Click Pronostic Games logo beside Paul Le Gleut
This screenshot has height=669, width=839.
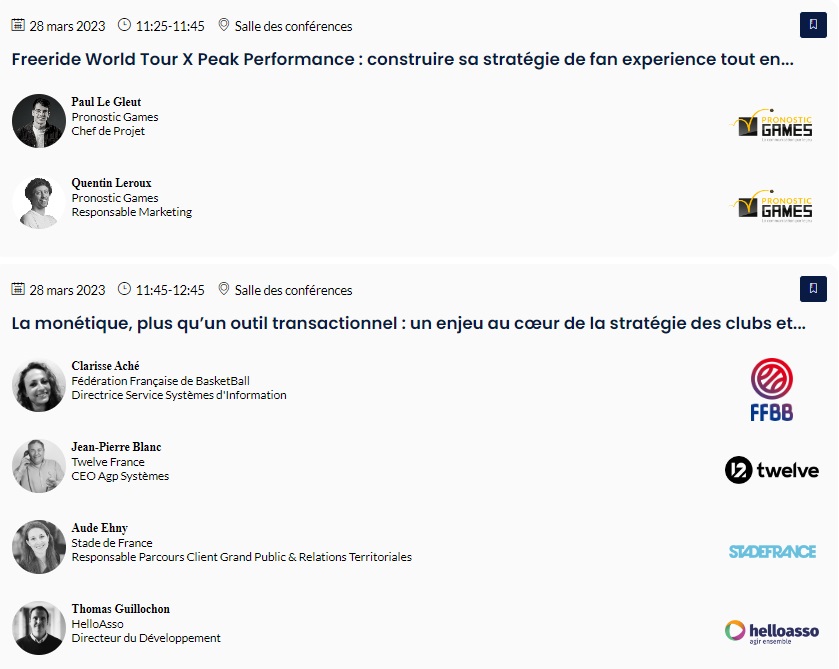tap(771, 124)
